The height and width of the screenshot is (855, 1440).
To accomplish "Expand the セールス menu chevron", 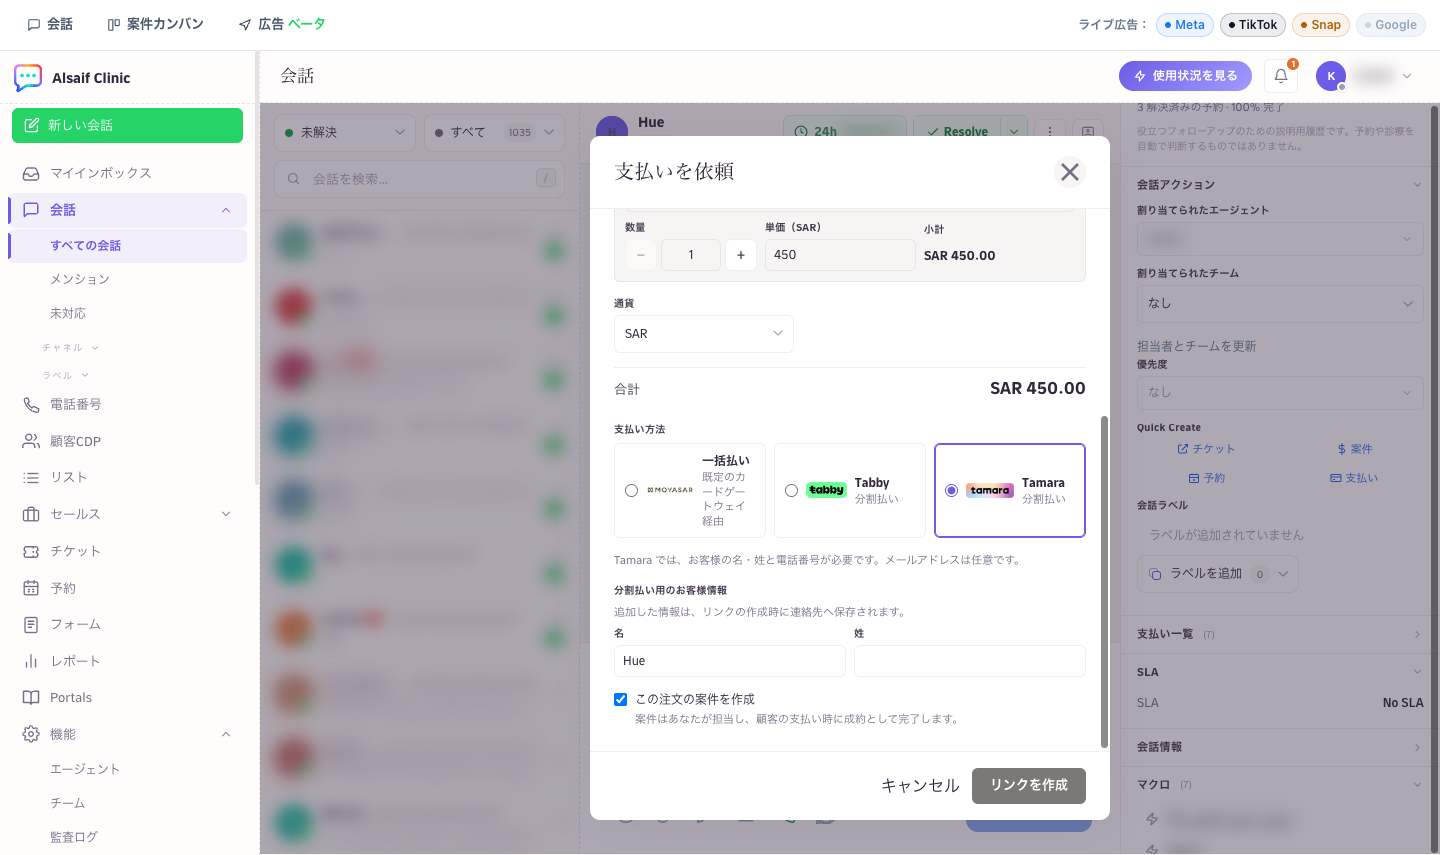I will point(226,514).
